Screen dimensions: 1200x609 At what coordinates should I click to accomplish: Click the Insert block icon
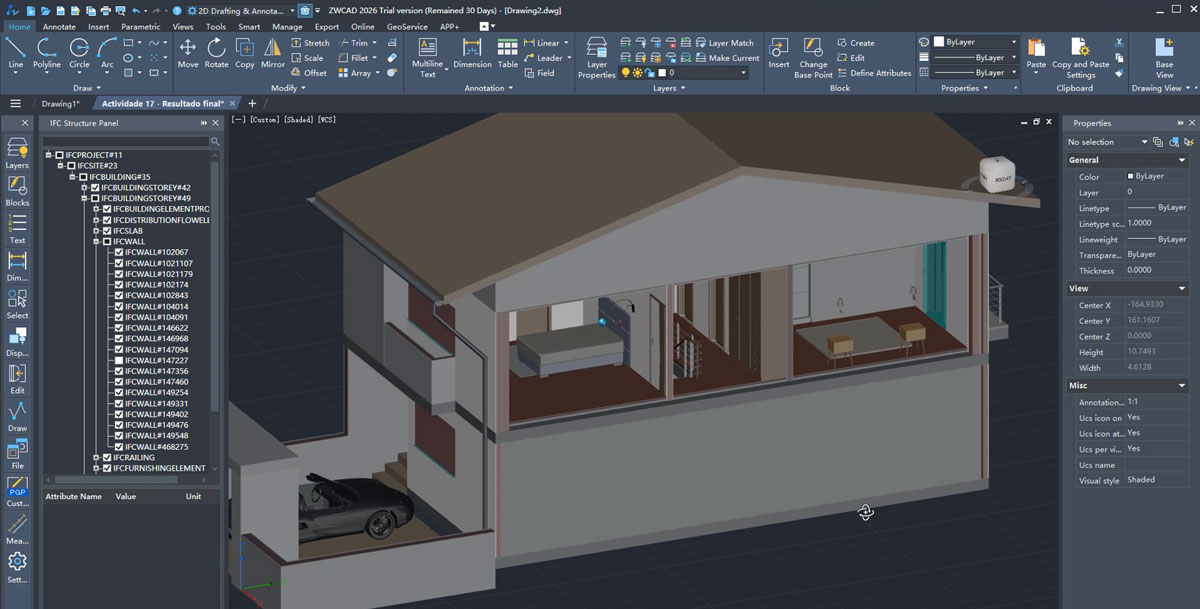pyautogui.click(x=779, y=52)
